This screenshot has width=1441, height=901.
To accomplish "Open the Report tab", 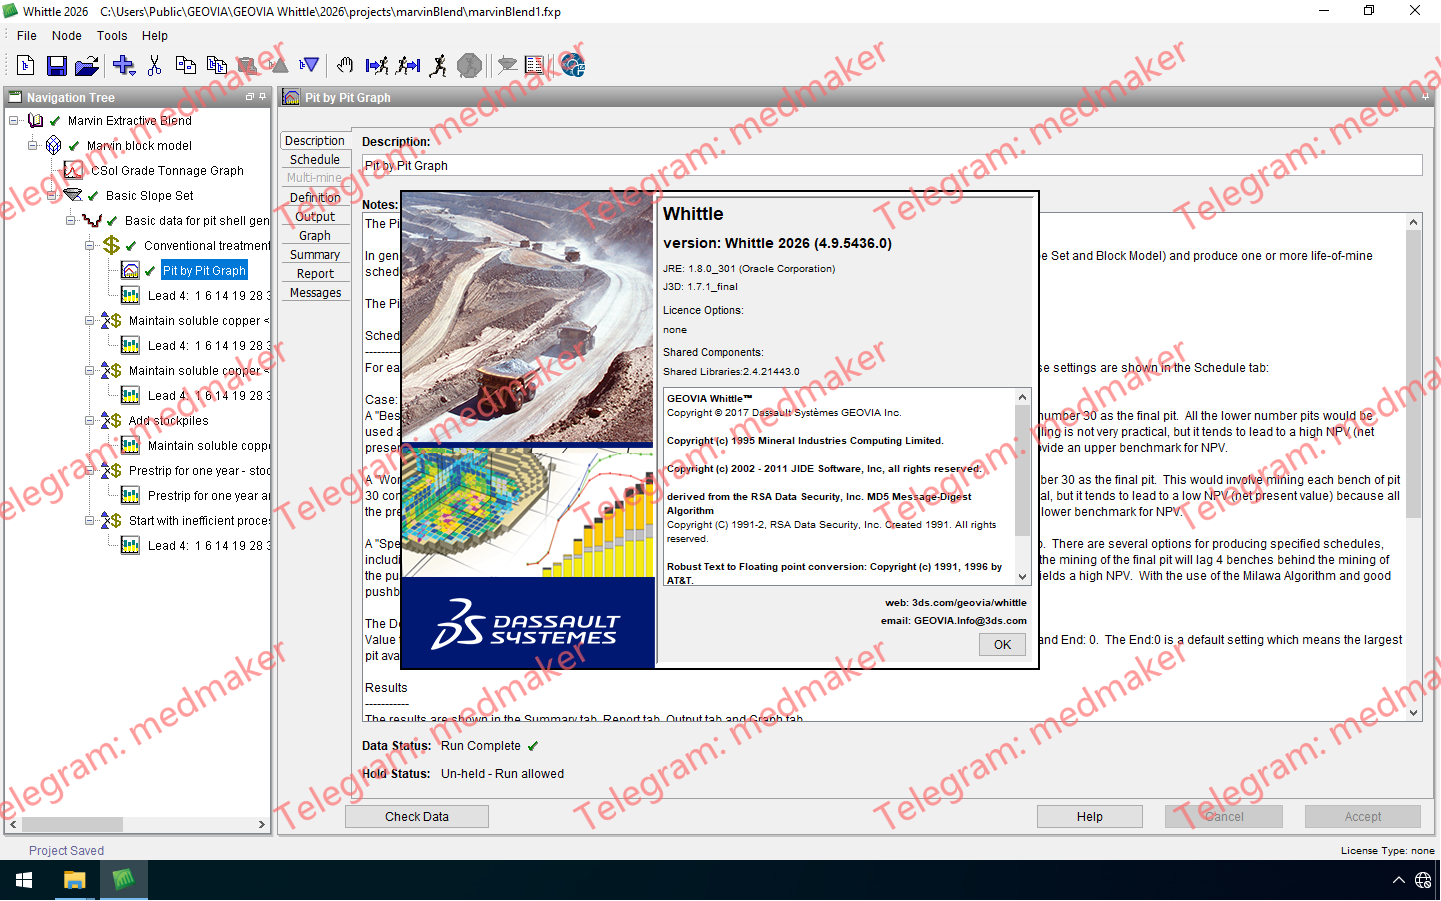I will click(x=315, y=274).
